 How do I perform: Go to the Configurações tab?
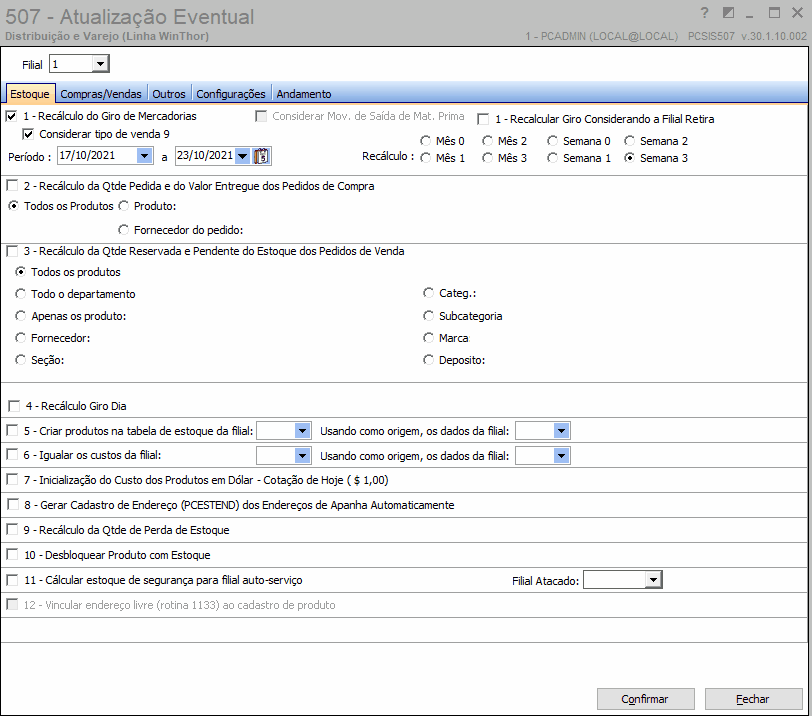[231, 94]
